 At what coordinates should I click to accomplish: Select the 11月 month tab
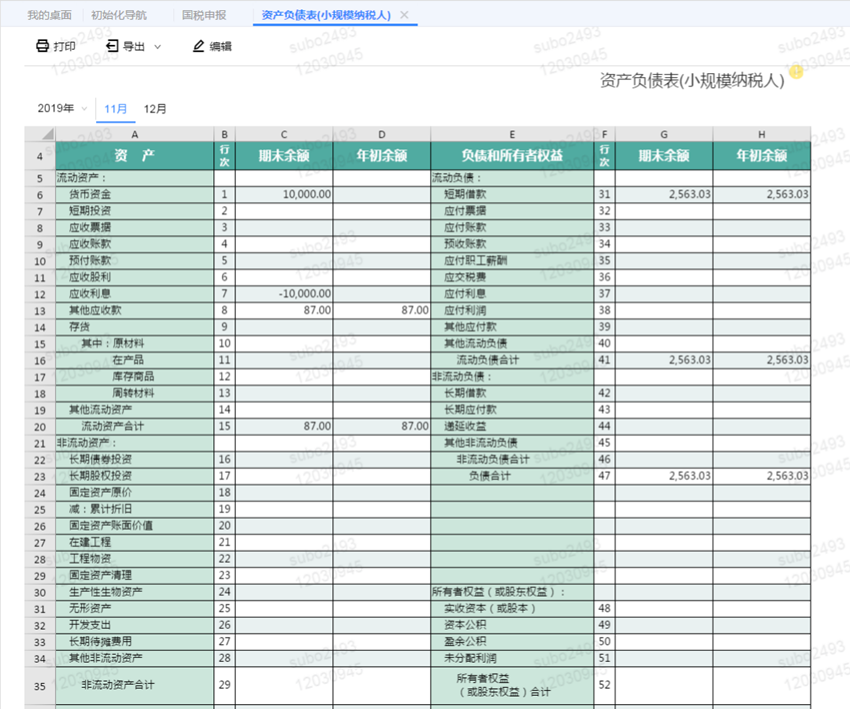pyautogui.click(x=115, y=109)
